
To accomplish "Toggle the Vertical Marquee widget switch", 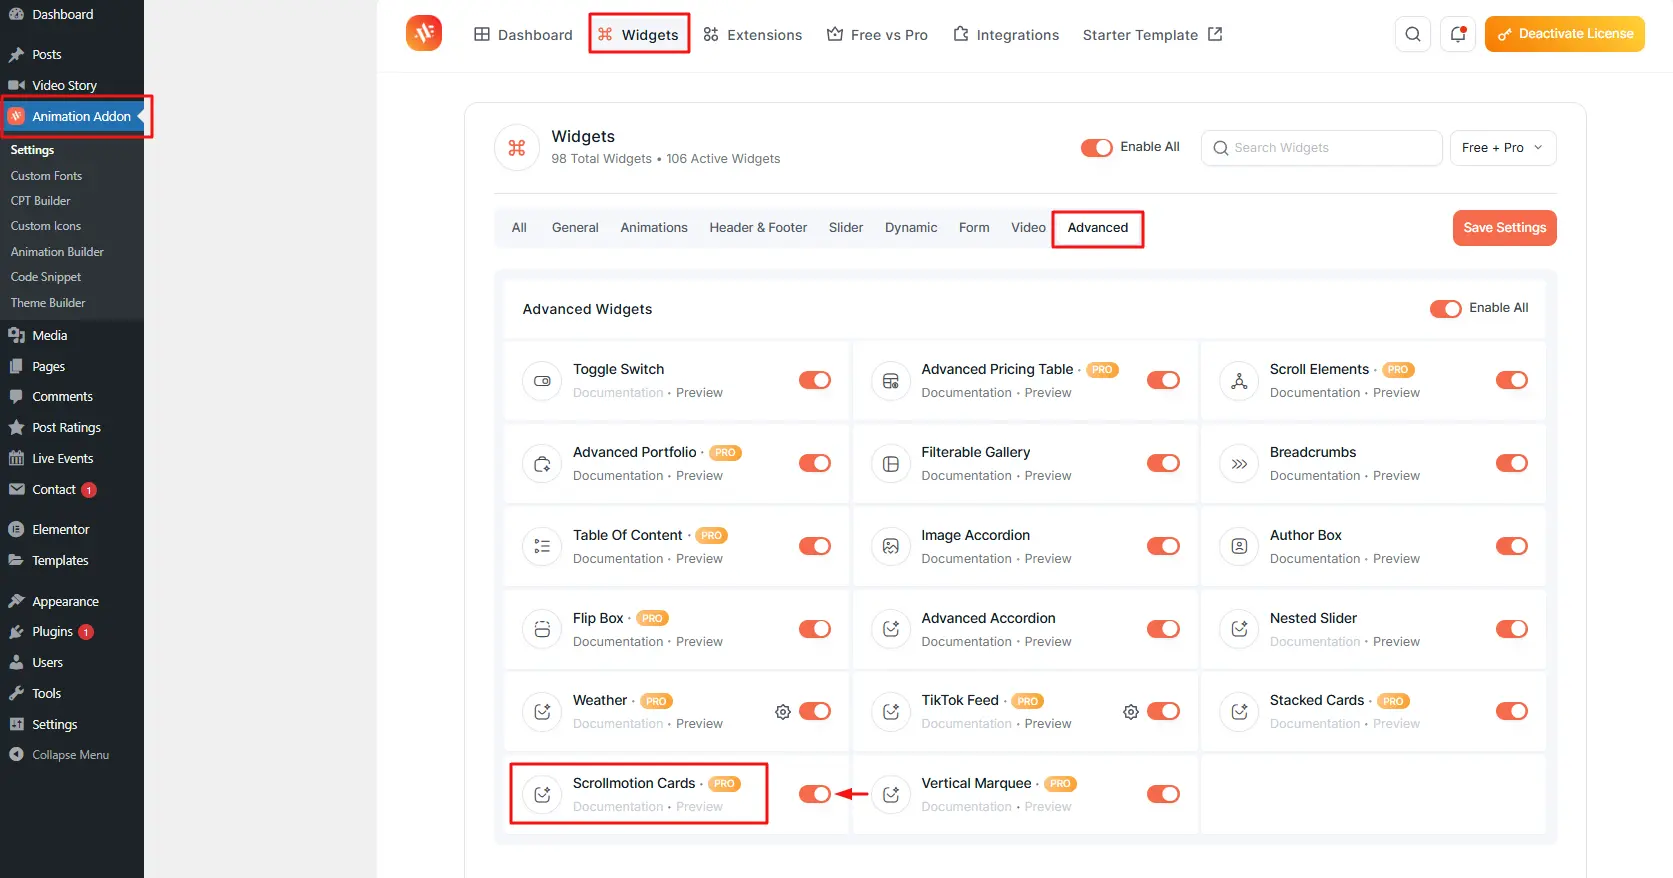I will pos(1163,794).
